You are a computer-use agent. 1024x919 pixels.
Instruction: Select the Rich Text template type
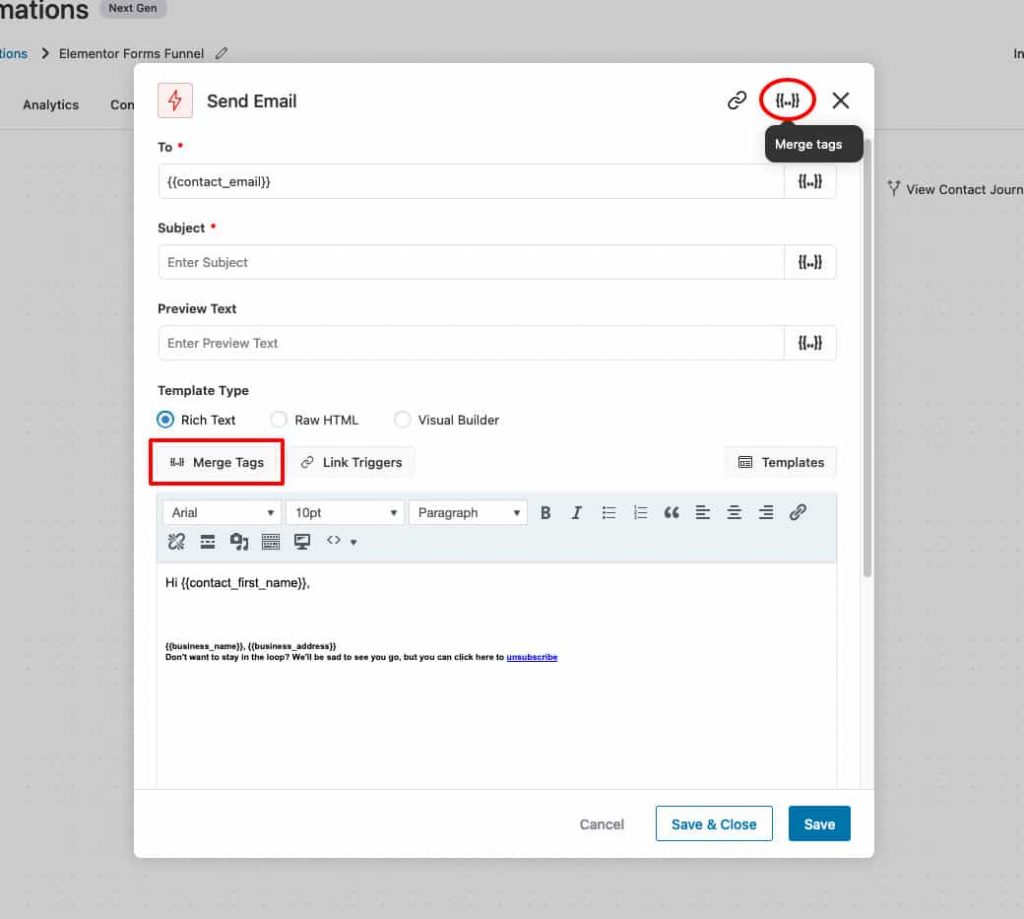(x=165, y=420)
